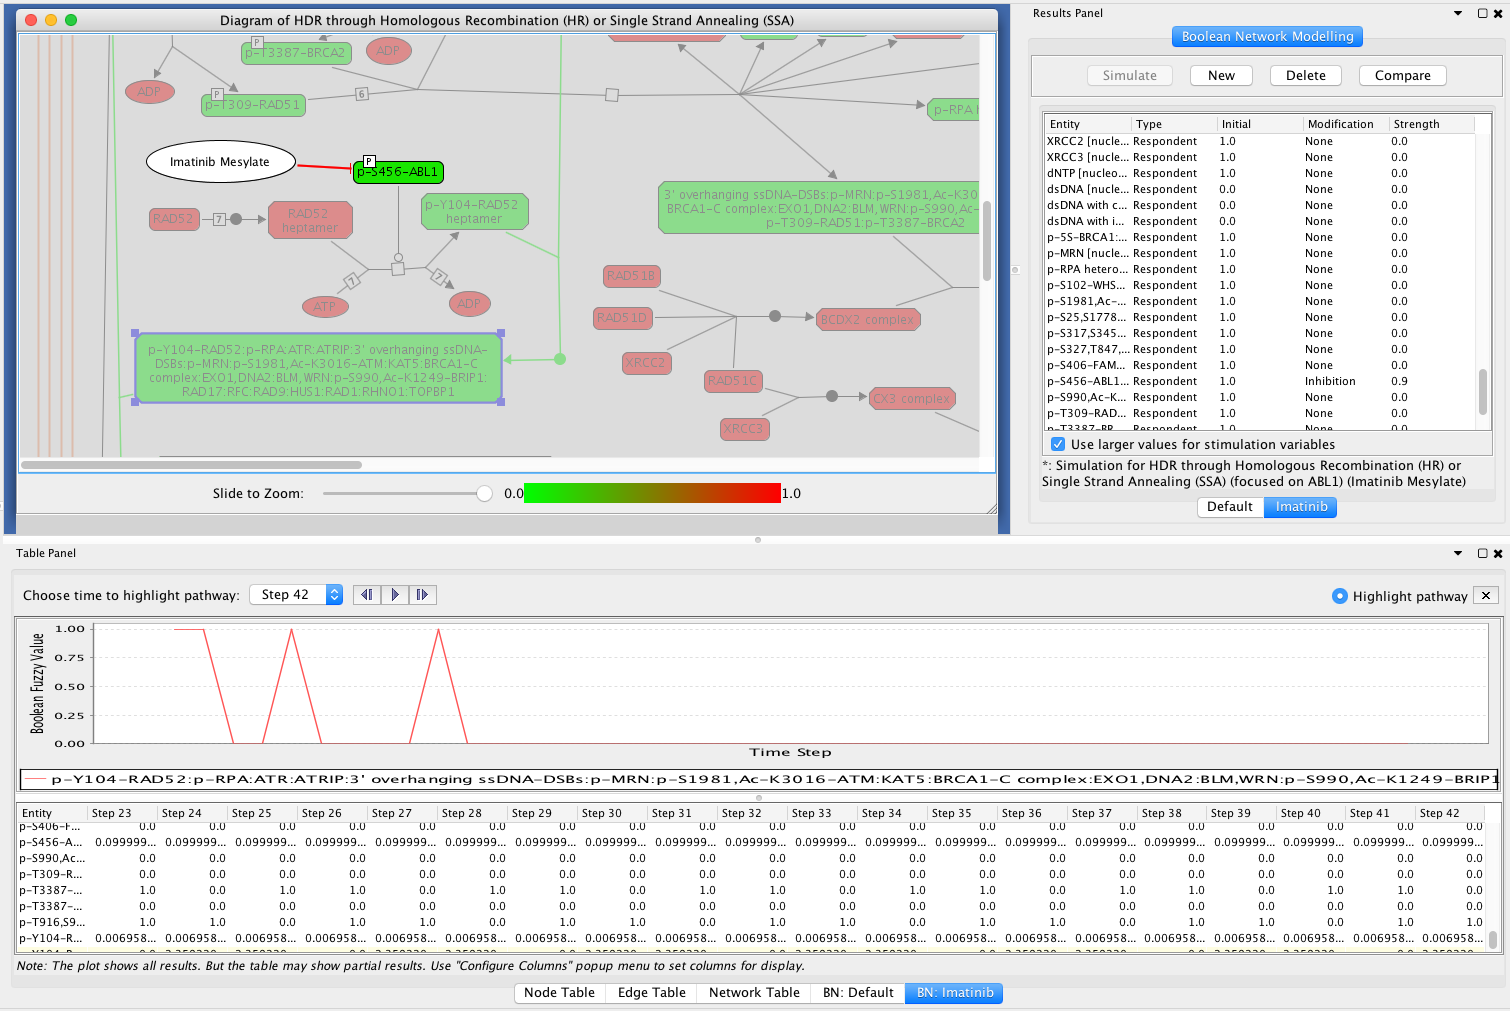Screen dimensions: 1510x1011
Task: Select the BN: Imatinib tab
Action: (x=954, y=993)
